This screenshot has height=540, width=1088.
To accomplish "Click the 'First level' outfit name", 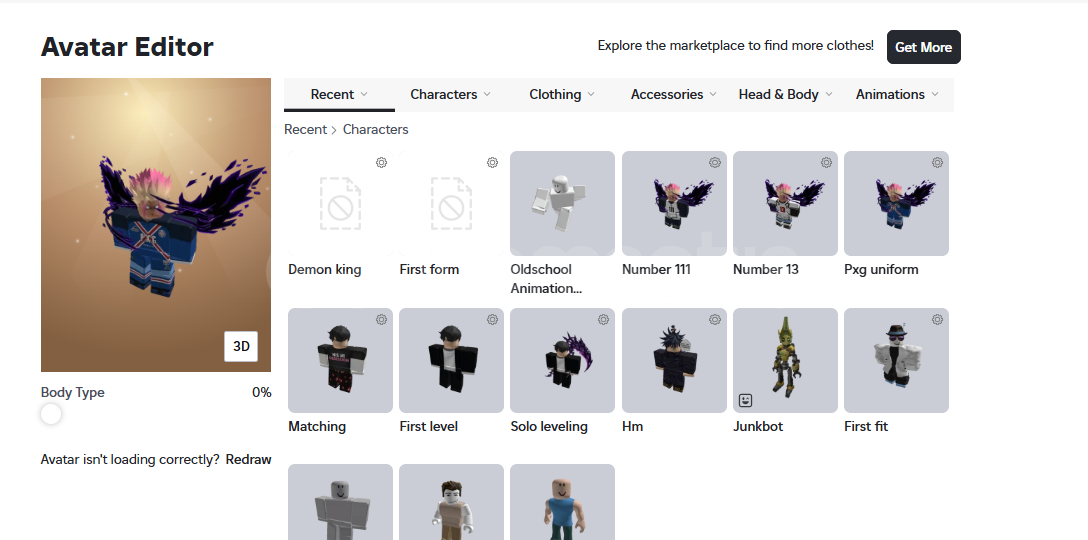I will point(428,426).
